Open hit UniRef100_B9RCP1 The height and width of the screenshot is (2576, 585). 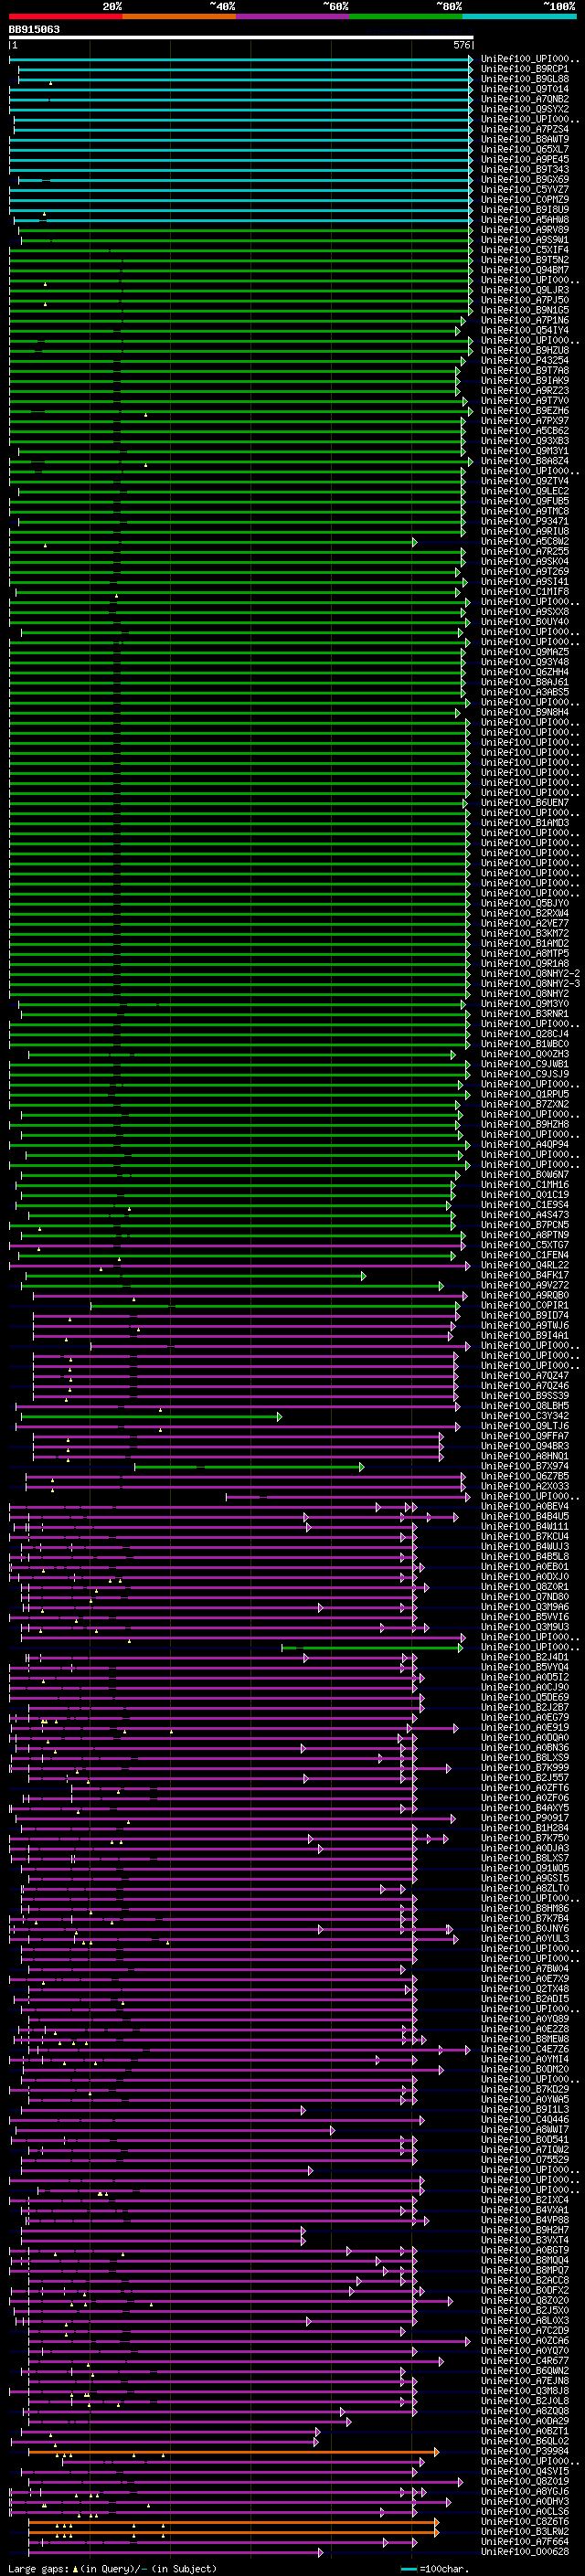524,69
